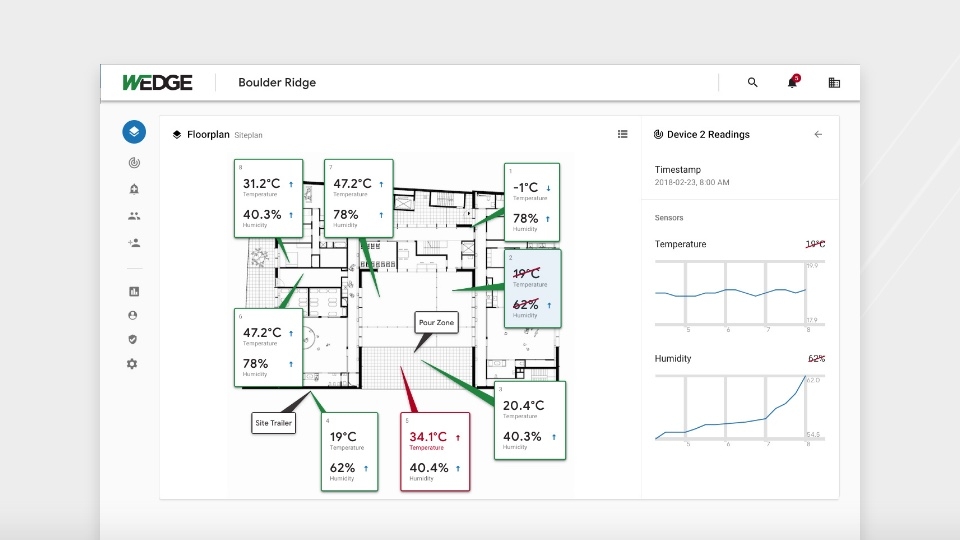This screenshot has height=540, width=960.
Task: Select device 3 card showing 20.4°C
Action: click(530, 421)
